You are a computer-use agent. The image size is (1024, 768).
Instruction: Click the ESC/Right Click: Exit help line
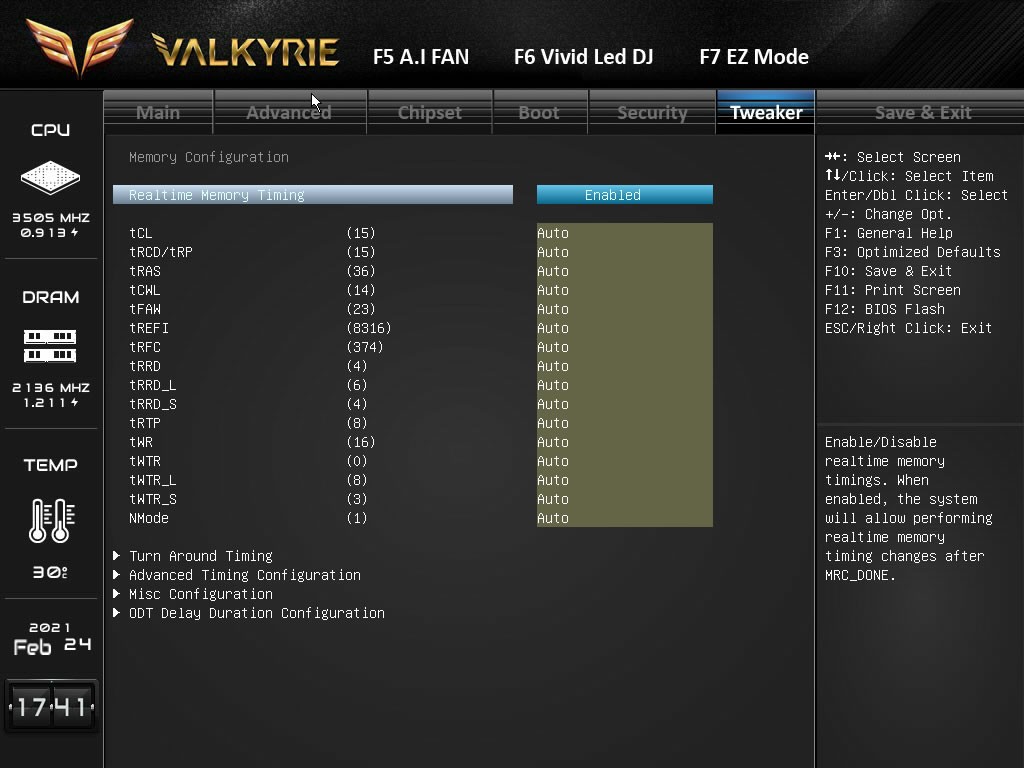pos(908,328)
